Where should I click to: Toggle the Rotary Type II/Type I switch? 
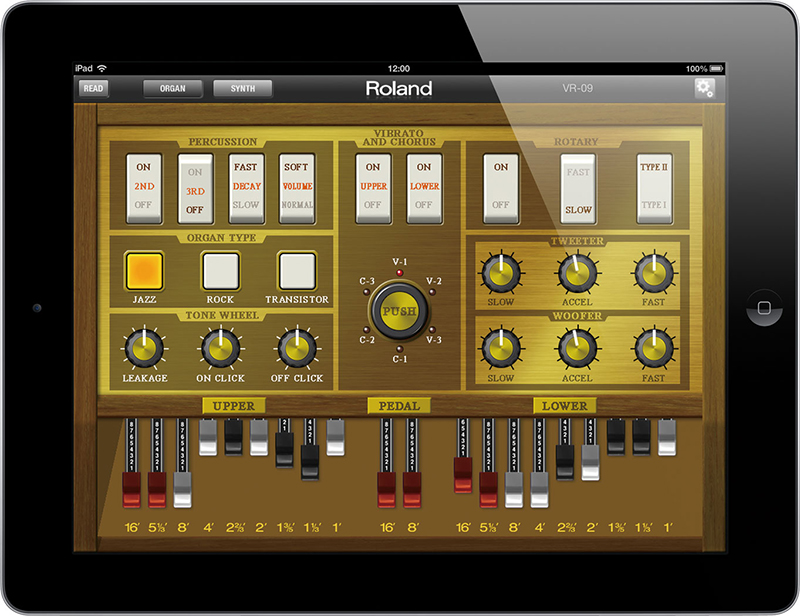tap(654, 185)
